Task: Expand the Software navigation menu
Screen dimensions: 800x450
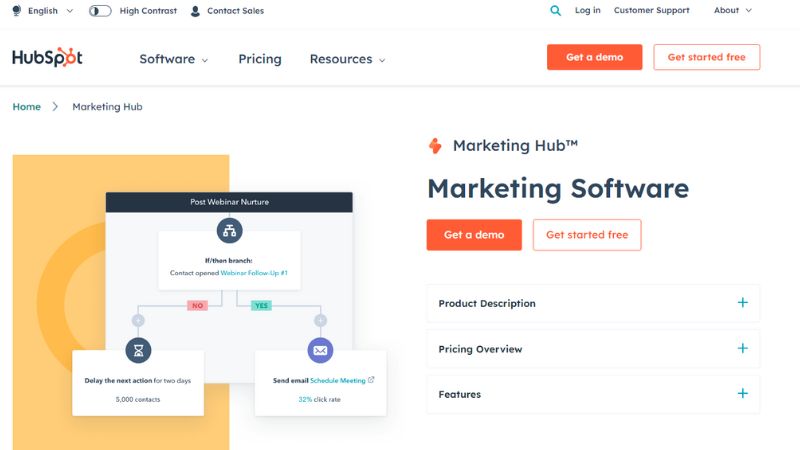Action: click(173, 59)
